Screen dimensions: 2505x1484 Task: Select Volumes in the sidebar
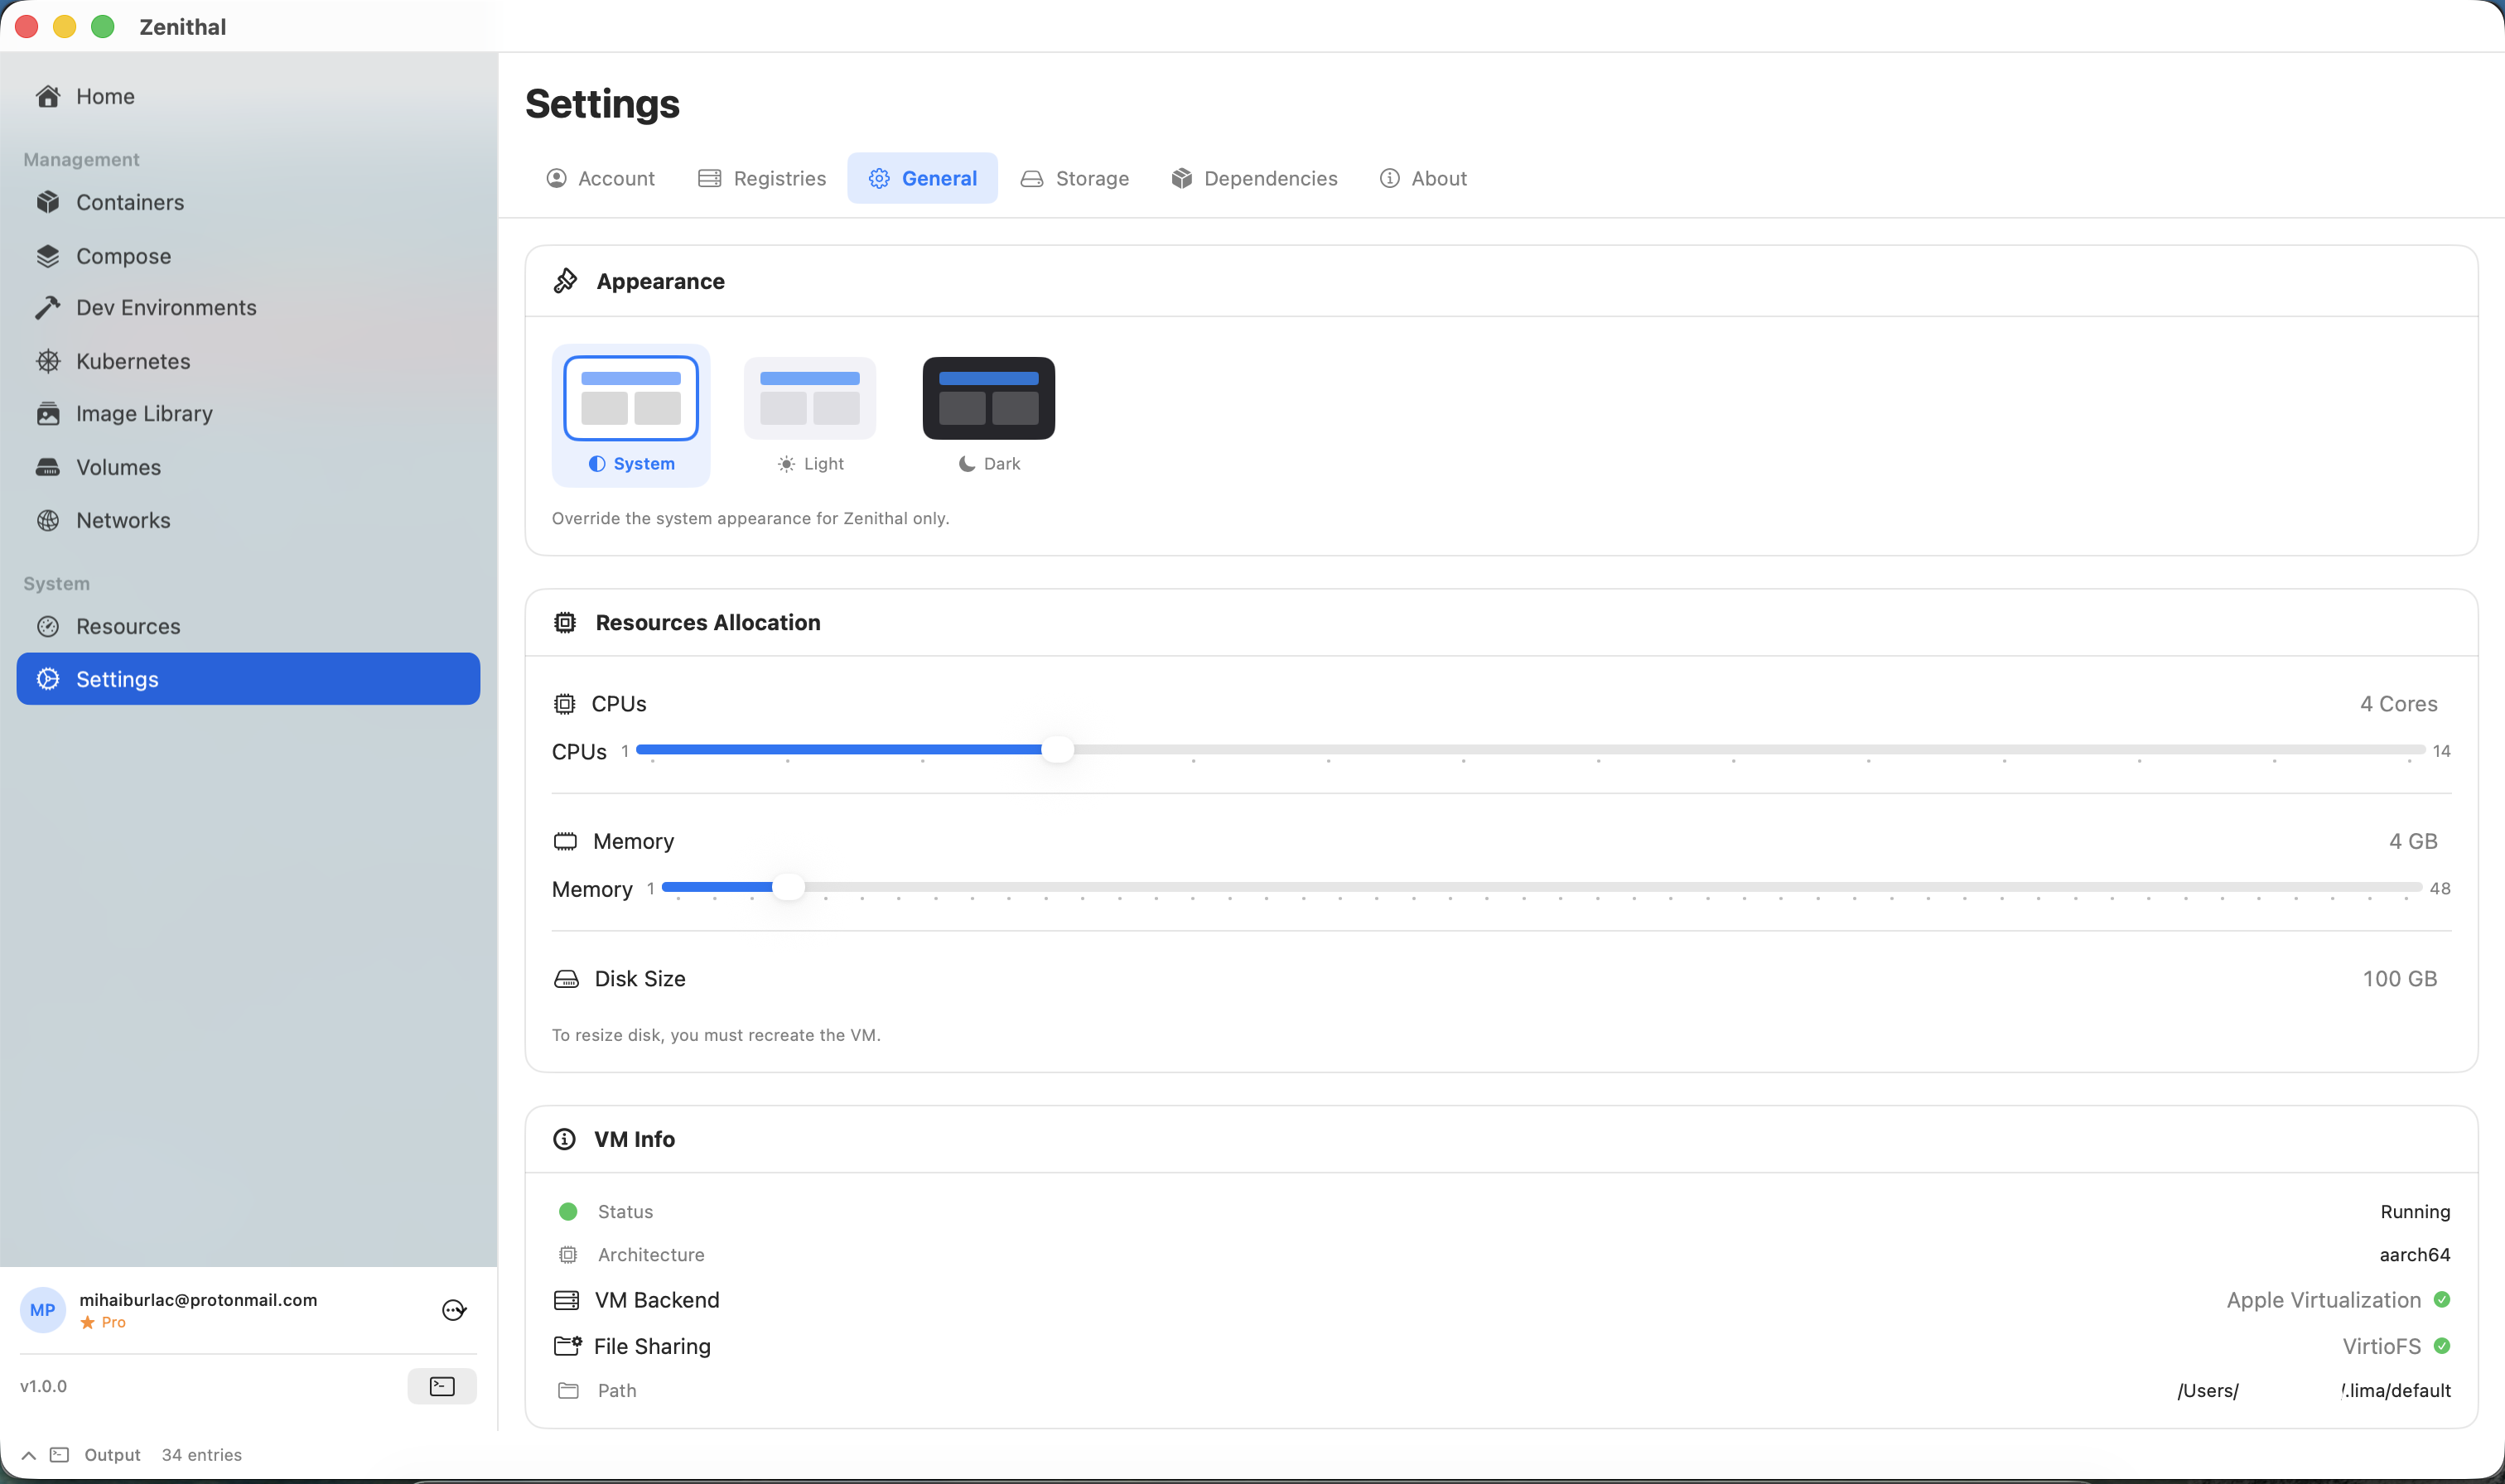coord(118,467)
